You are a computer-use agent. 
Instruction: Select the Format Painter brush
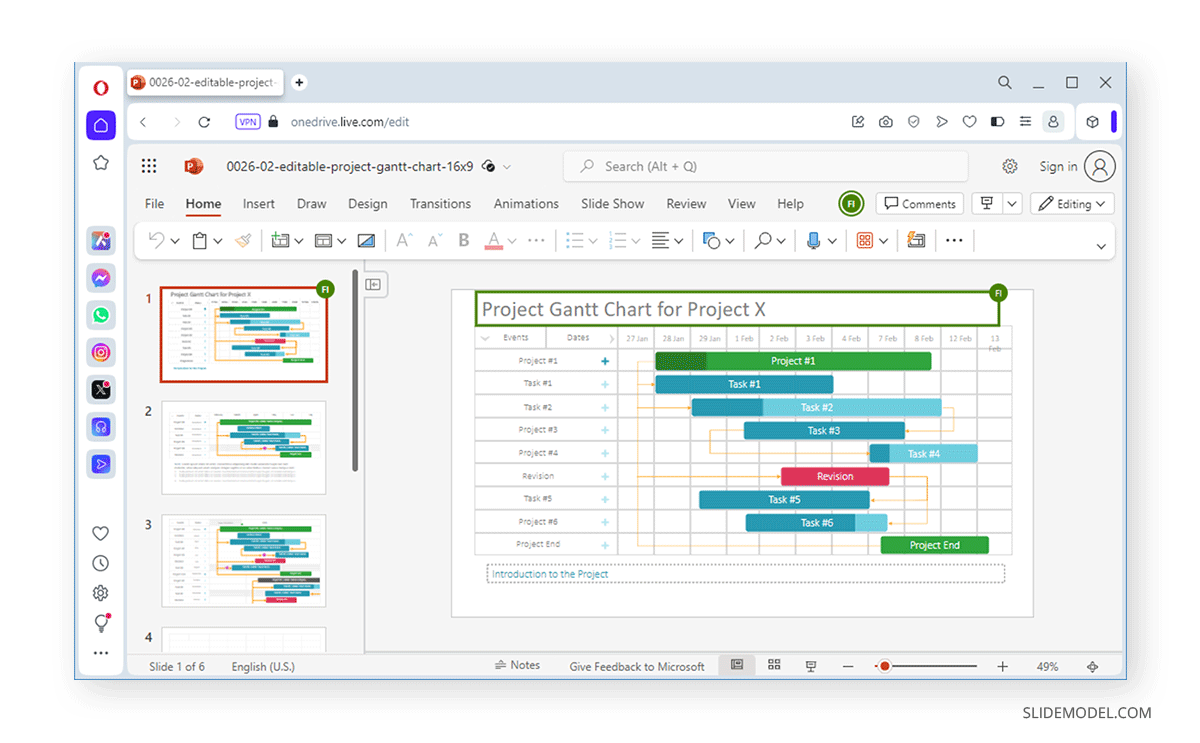[x=244, y=241]
